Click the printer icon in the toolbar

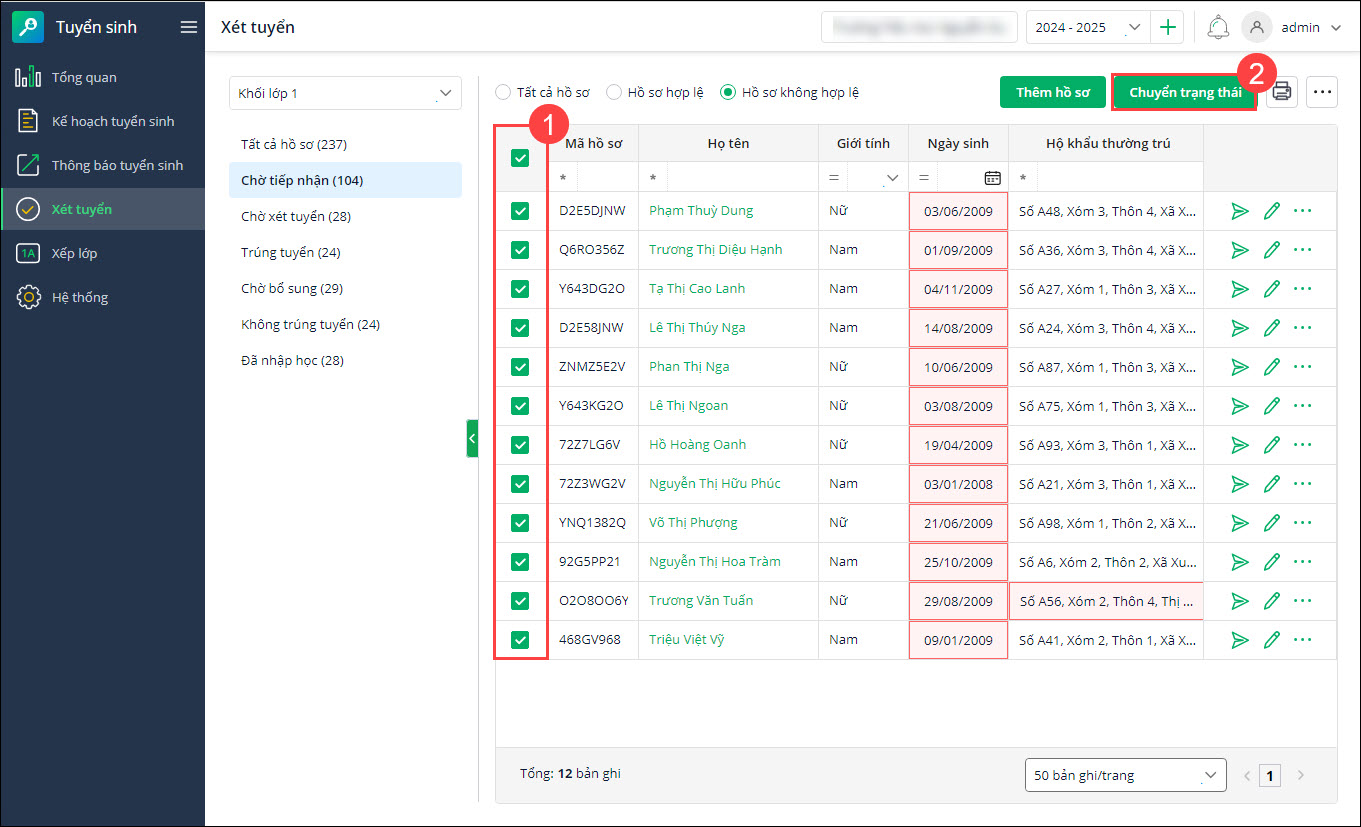coord(1282,92)
